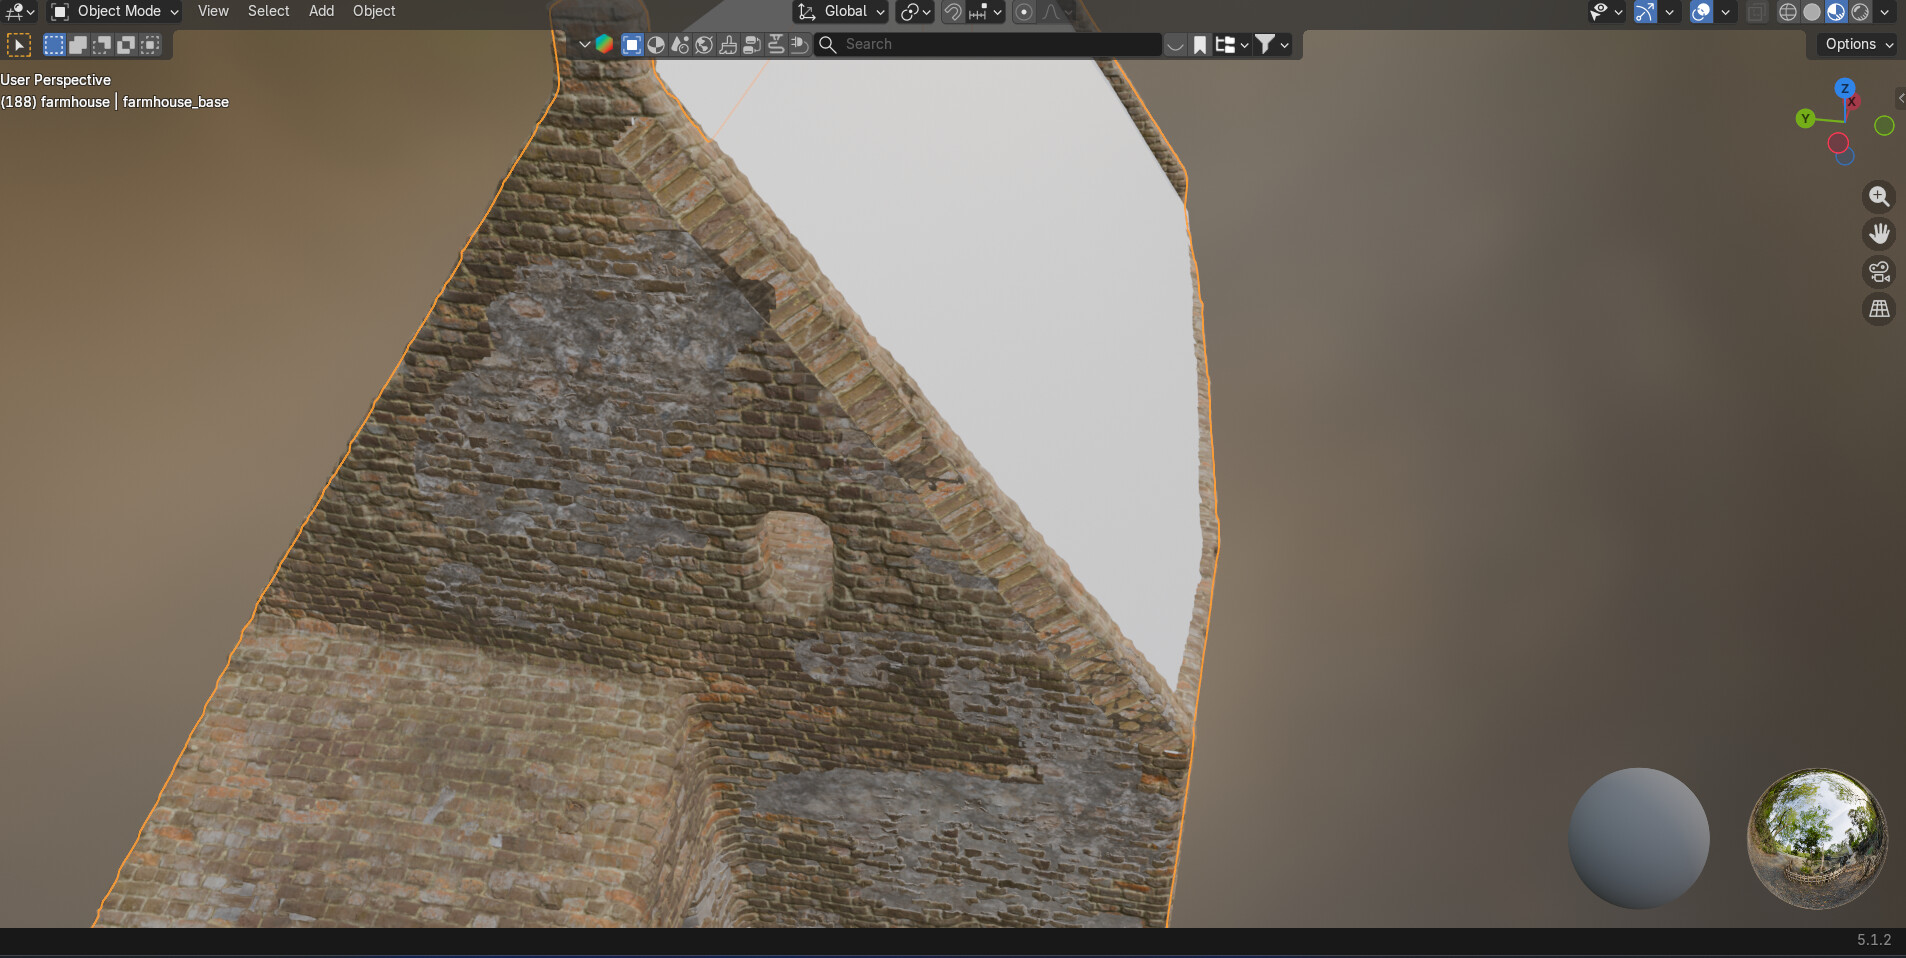Click the Z axis on the navigation gizmo

coord(1845,88)
